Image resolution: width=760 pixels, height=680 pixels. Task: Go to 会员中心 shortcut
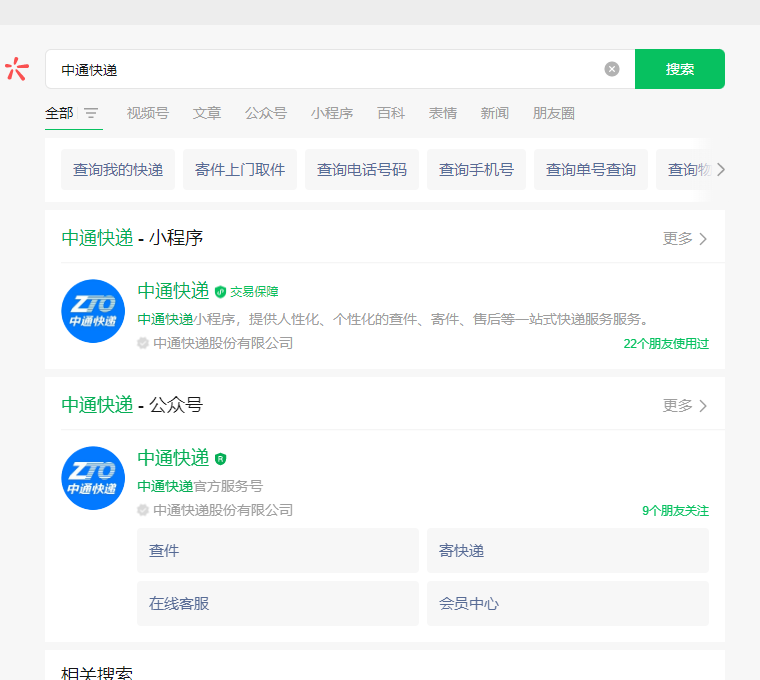click(567, 604)
